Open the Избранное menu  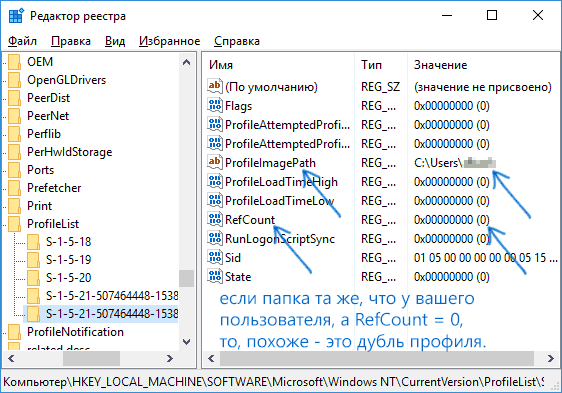170,41
